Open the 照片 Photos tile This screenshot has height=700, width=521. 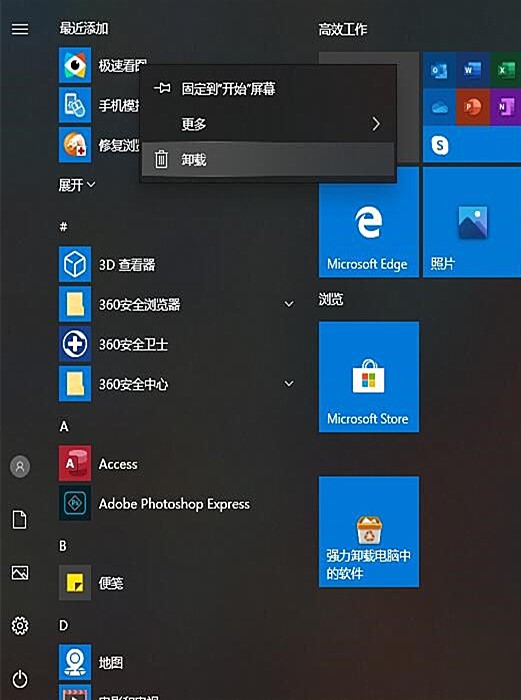pyautogui.click(x=472, y=222)
